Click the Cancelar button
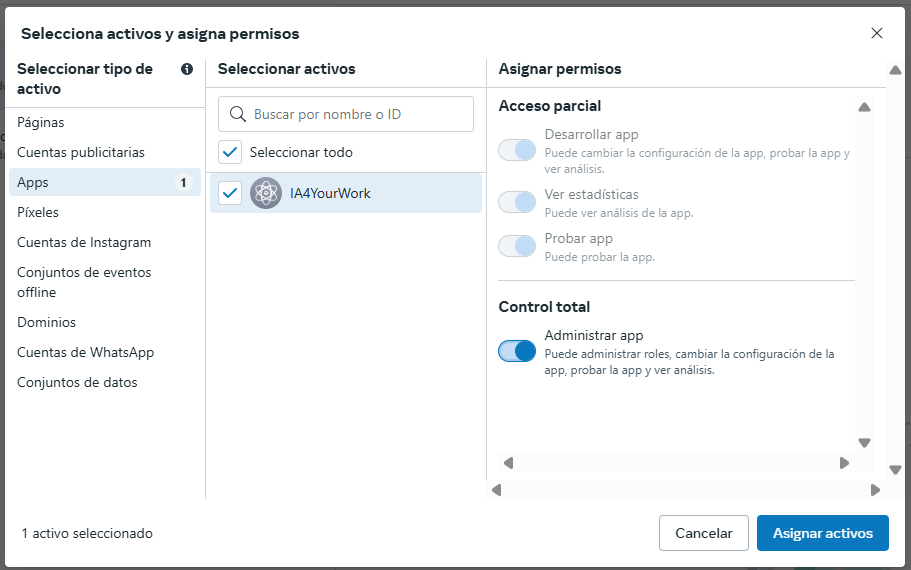This screenshot has width=911, height=570. (x=704, y=533)
